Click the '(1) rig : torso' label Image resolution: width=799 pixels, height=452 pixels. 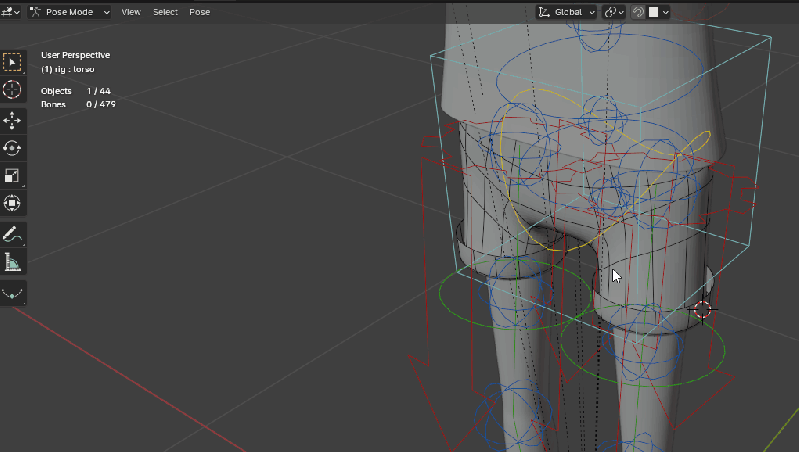pyautogui.click(x=68, y=69)
